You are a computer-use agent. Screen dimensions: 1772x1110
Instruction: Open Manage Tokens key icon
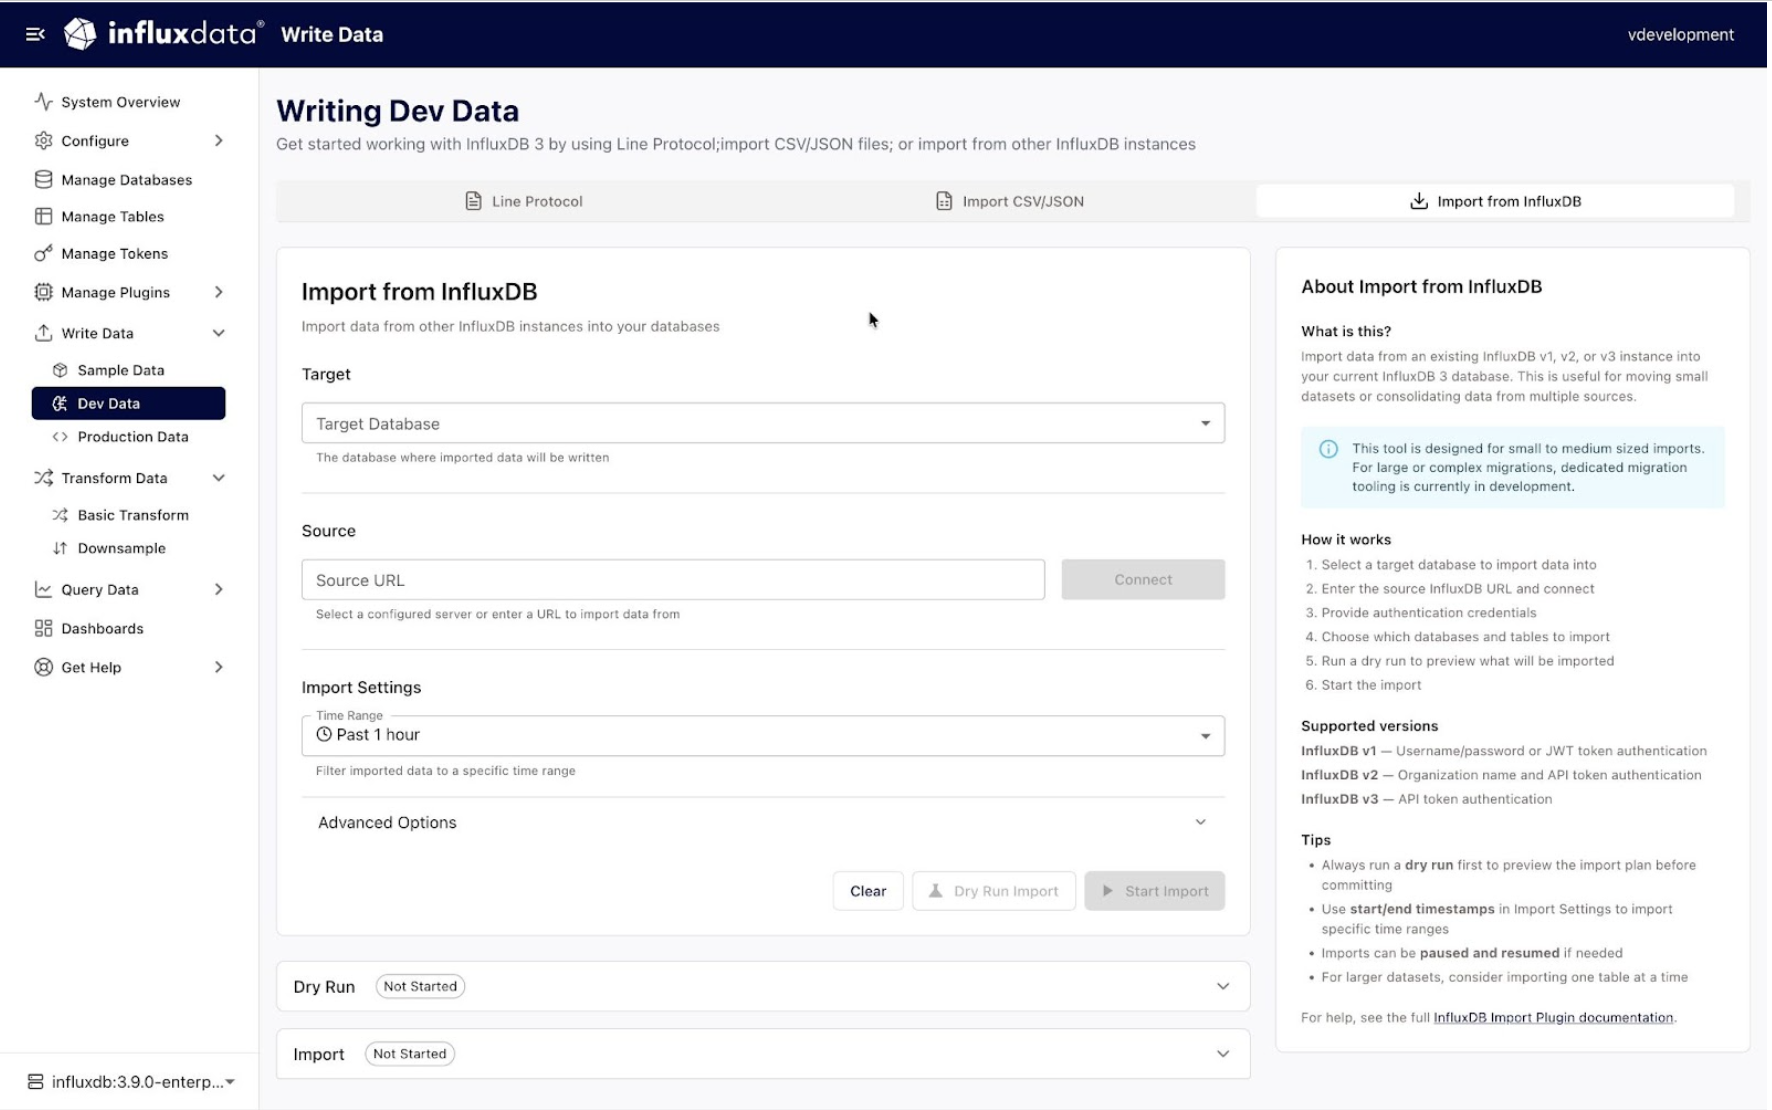coord(43,253)
